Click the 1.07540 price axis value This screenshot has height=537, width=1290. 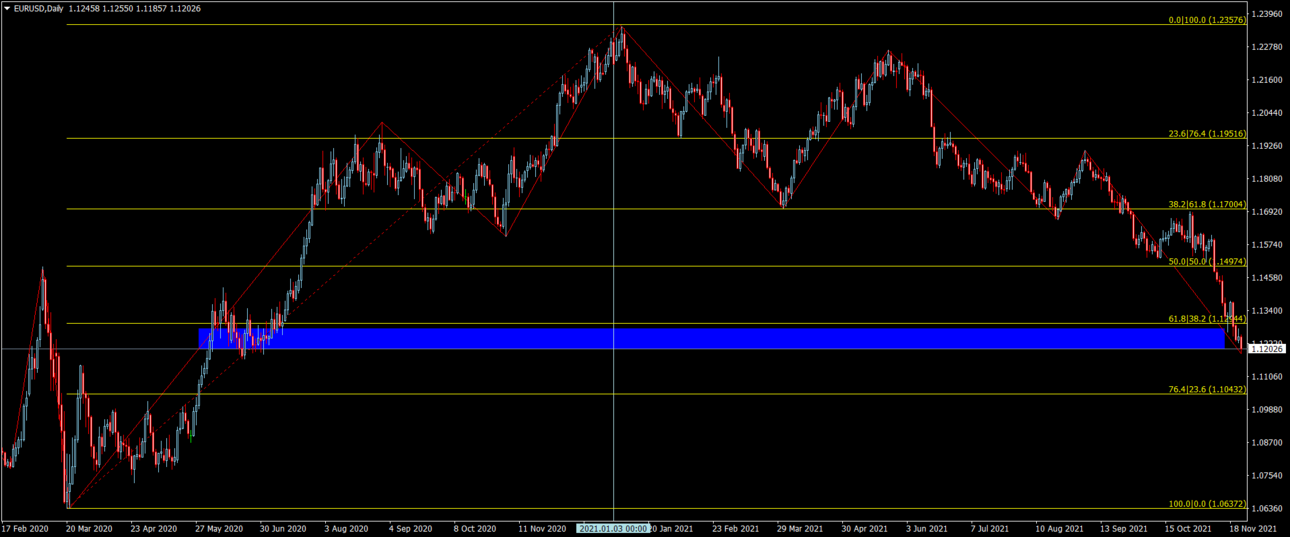[1268, 476]
